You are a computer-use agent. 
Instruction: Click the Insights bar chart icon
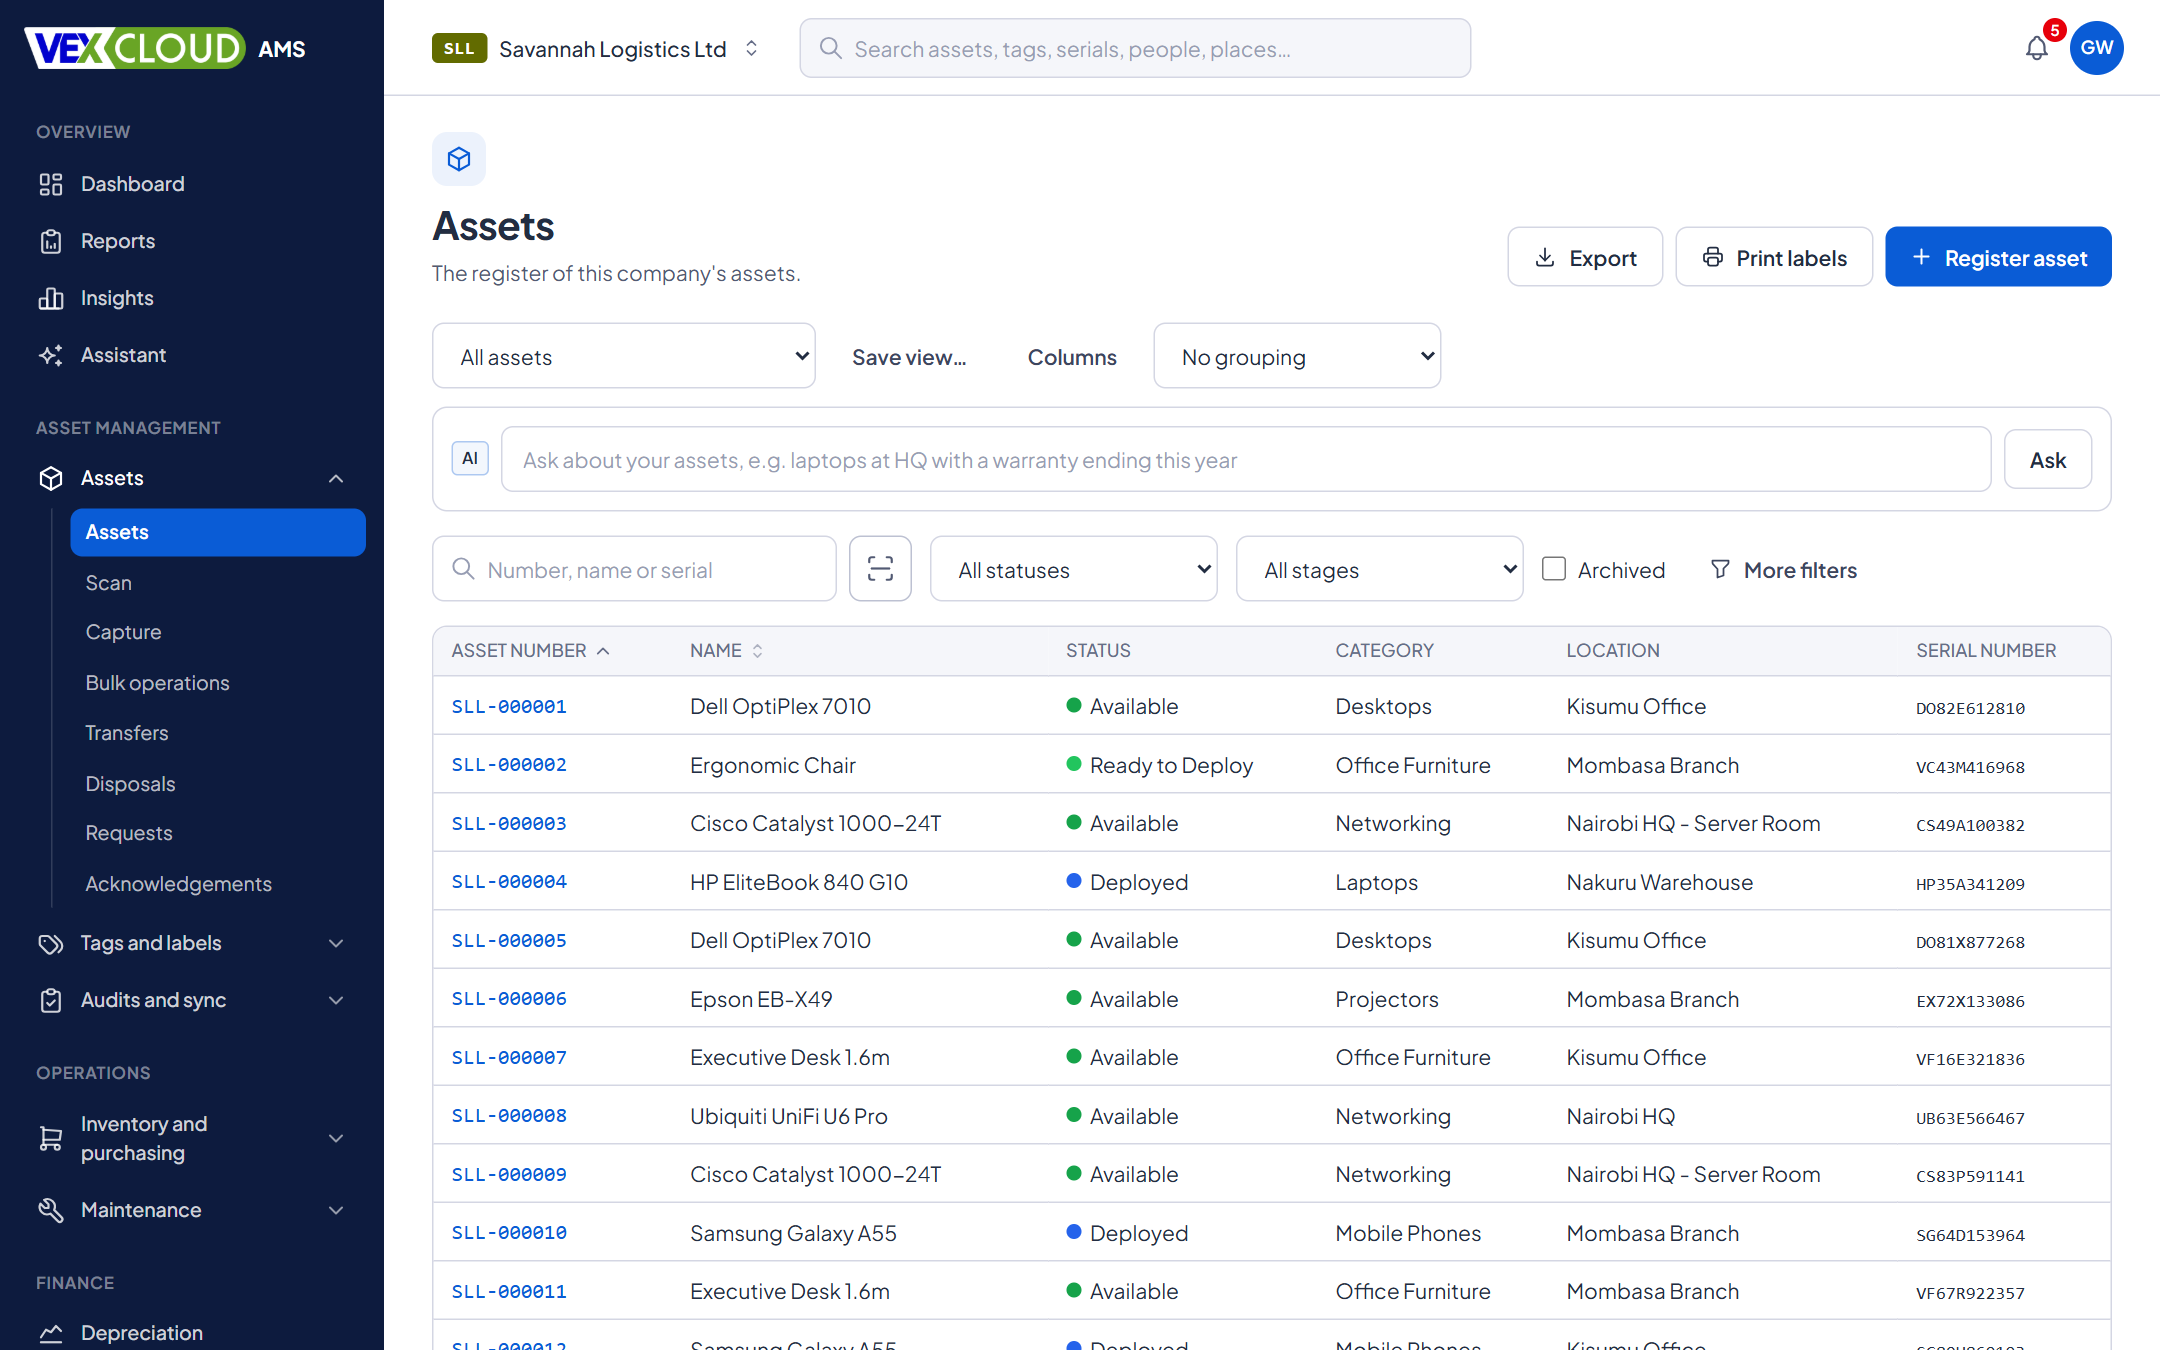coord(51,298)
